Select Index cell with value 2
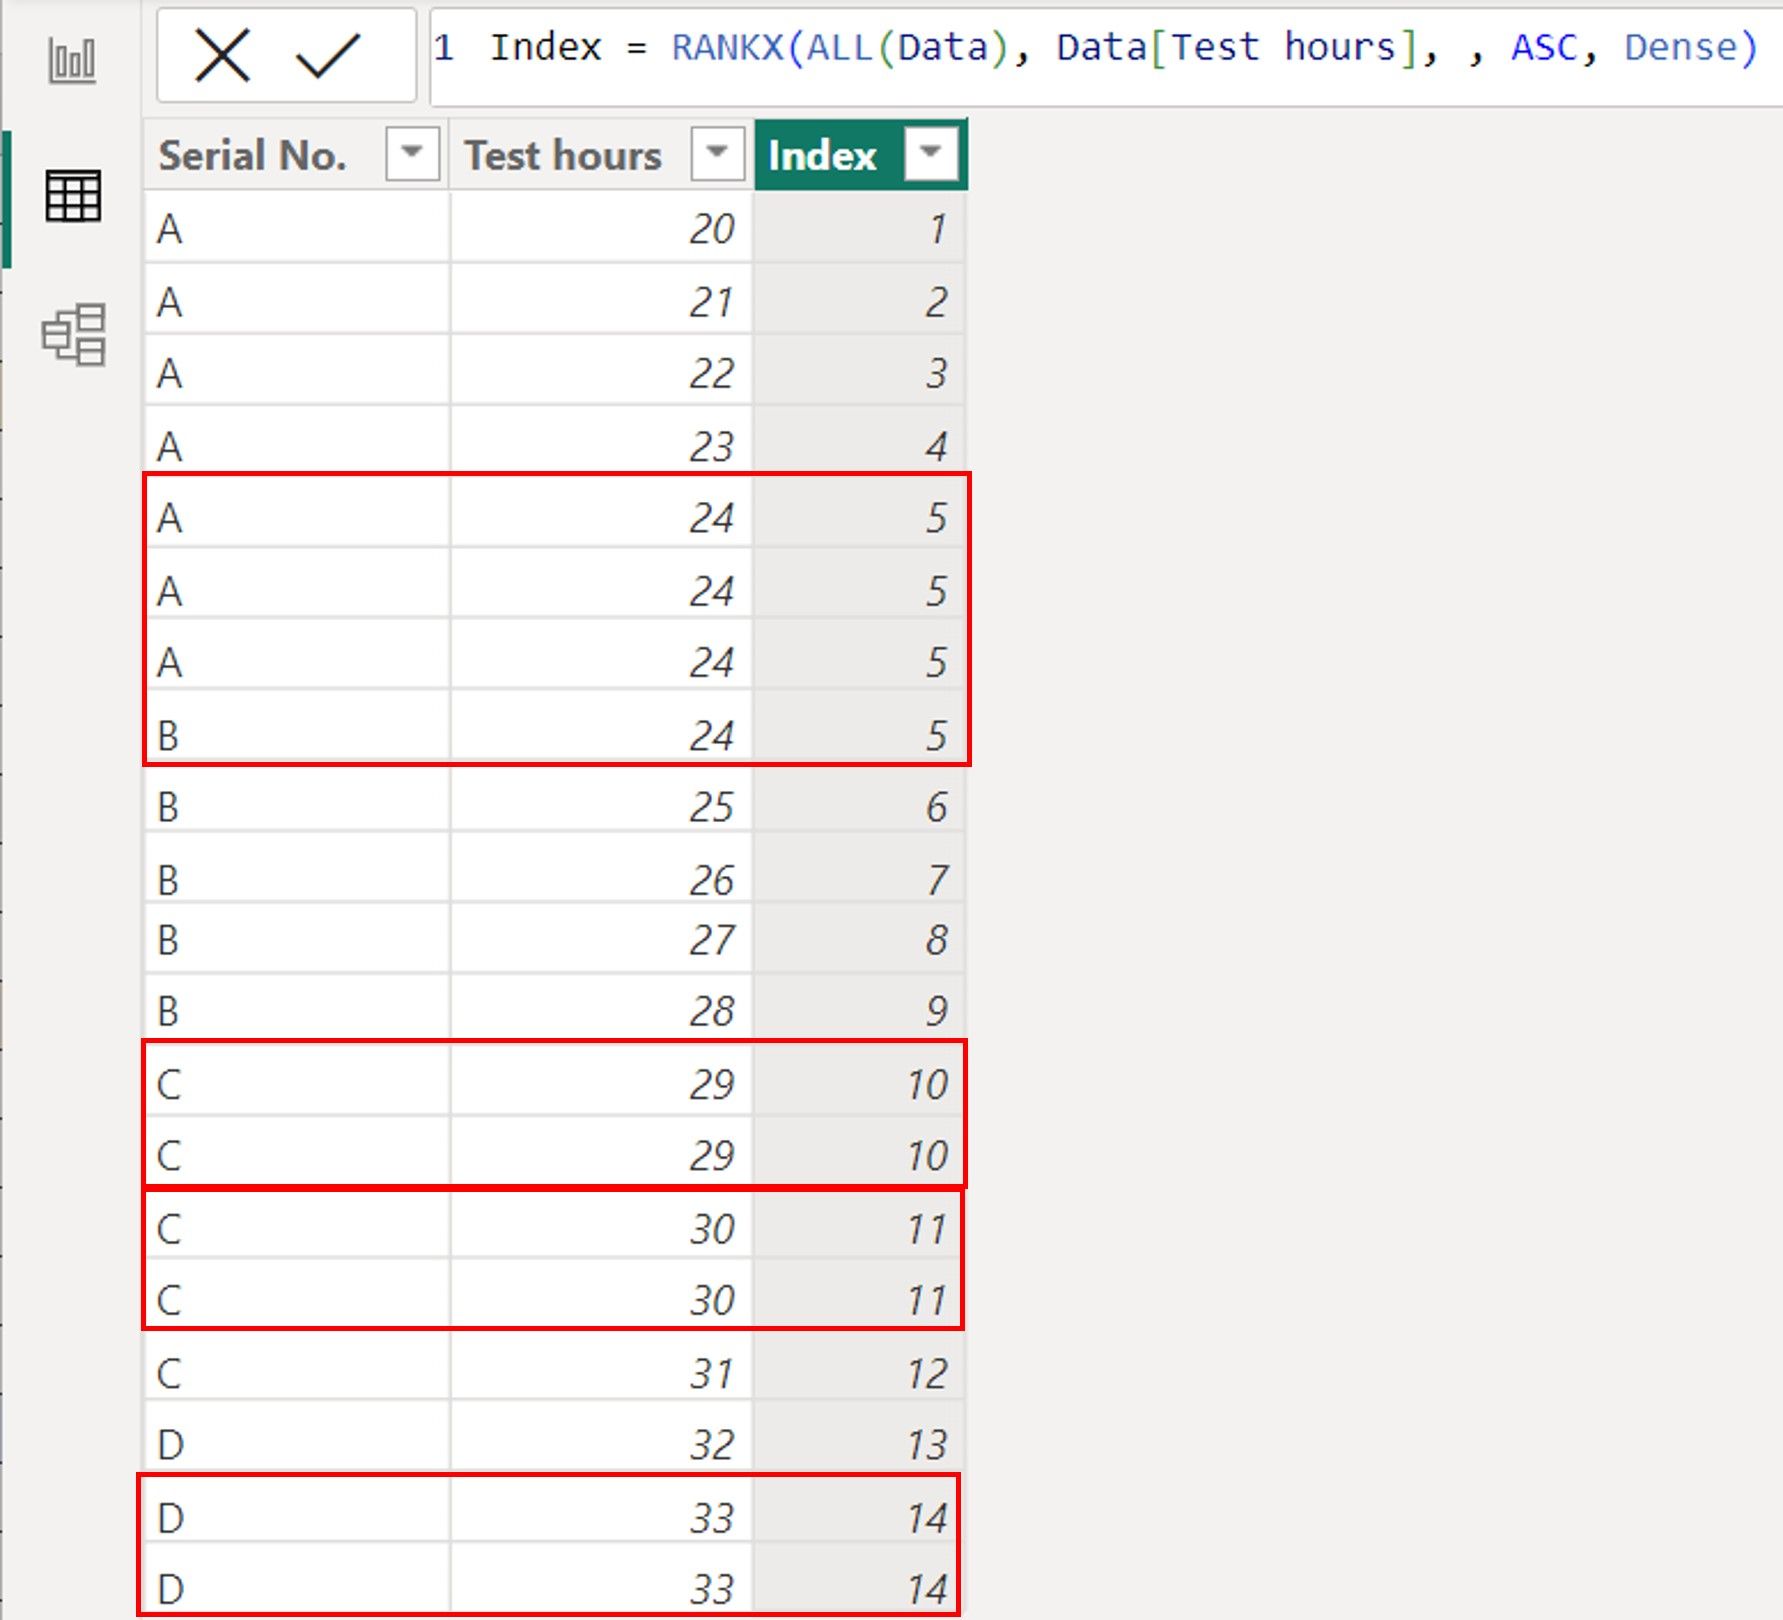 coord(859,300)
